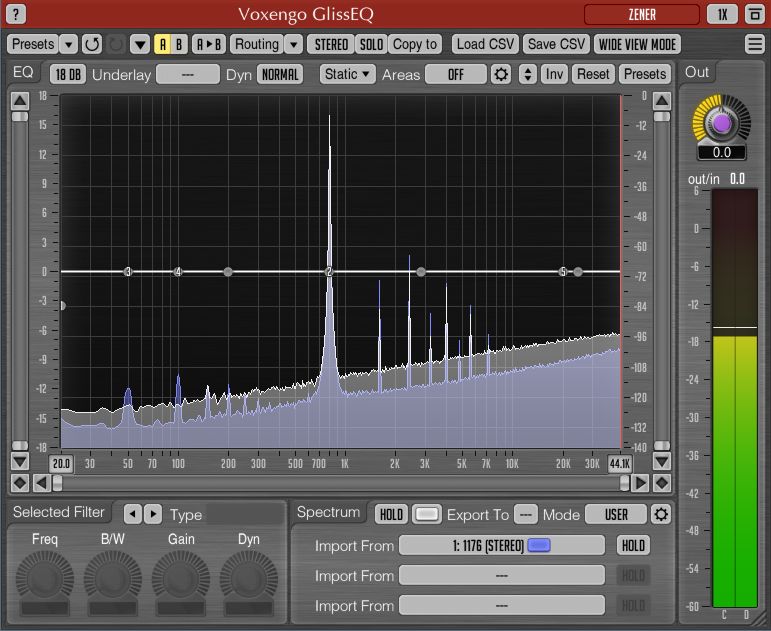The image size is (771, 631).
Task: Toggle WIDE VIEW MODE
Action: (x=637, y=44)
